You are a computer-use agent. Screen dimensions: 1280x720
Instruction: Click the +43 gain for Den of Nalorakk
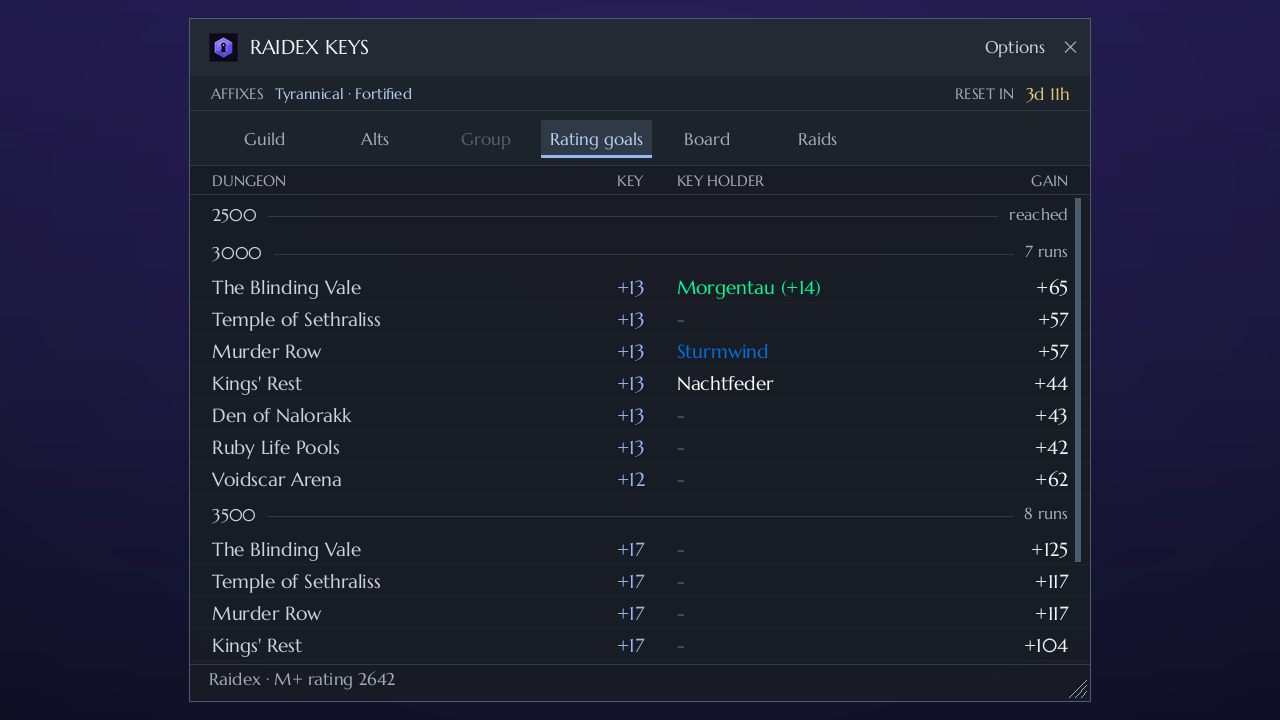click(x=1052, y=416)
